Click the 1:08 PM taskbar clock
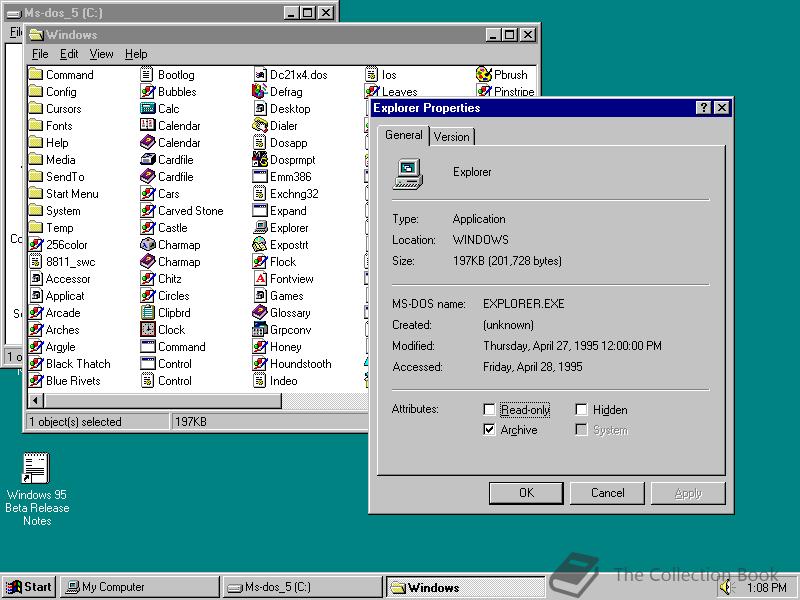Viewport: 800px width, 600px height. click(x=766, y=588)
